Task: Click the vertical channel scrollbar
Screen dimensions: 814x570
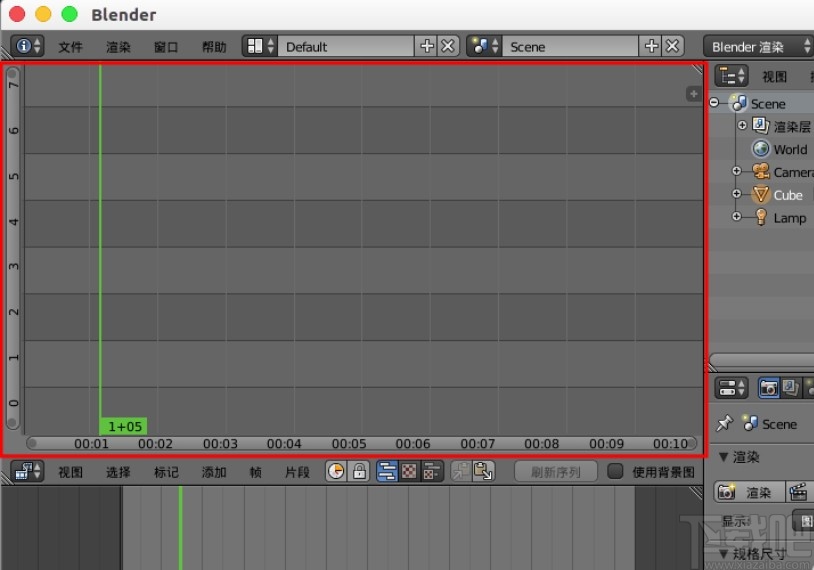Action: [13, 248]
